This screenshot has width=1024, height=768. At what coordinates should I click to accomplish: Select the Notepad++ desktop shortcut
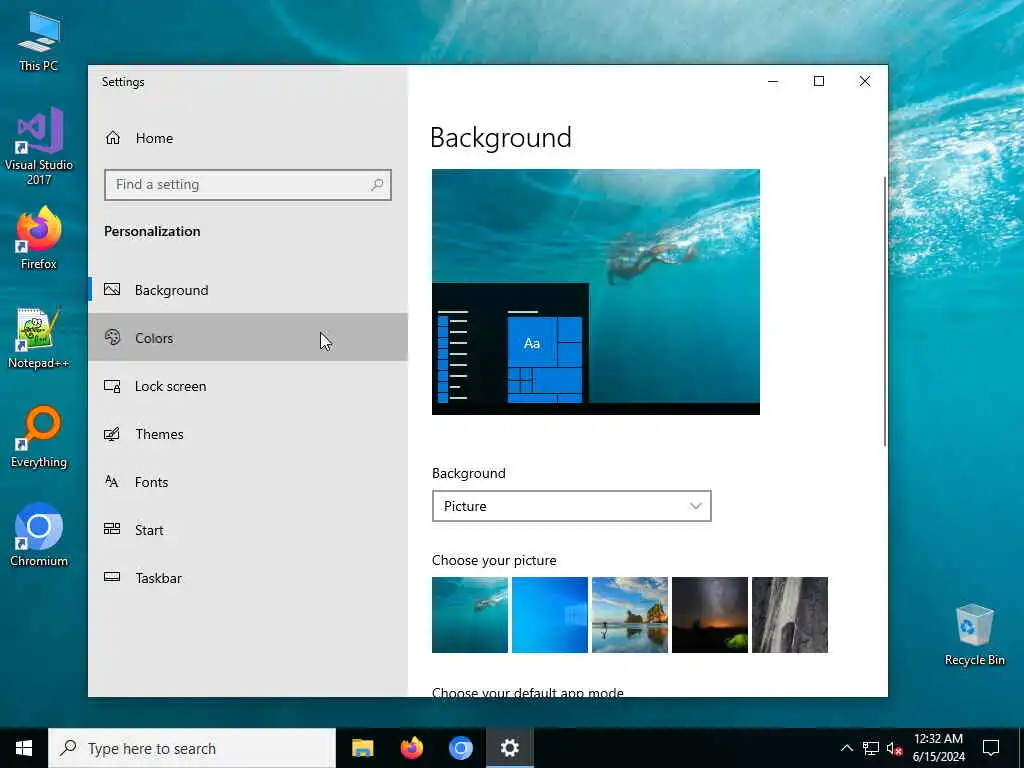[x=39, y=337]
